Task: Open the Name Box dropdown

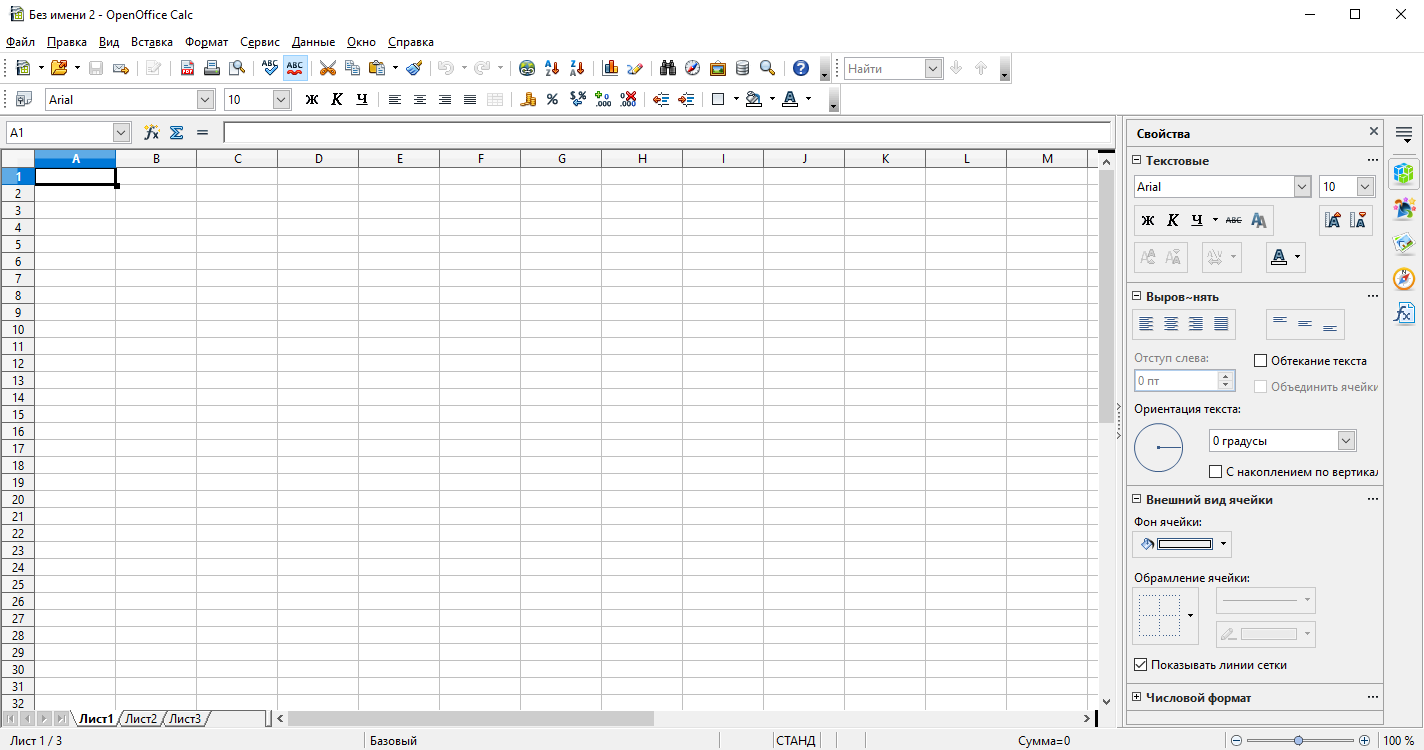Action: click(122, 132)
